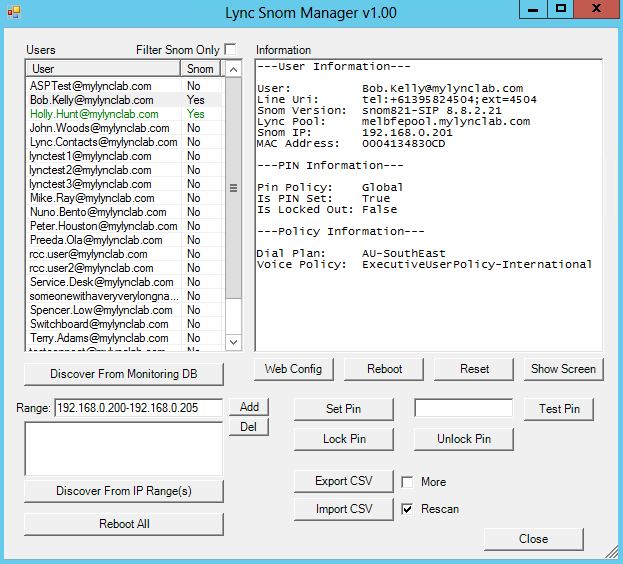Add the IP range with Add button
The height and width of the screenshot is (564, 623).
click(x=249, y=407)
